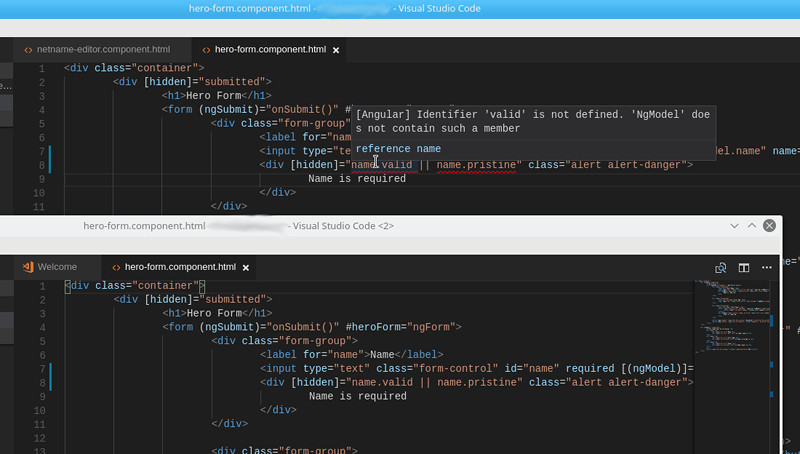Viewport: 800px width, 454px height.
Task: Open More Actions ellipsis menu
Action: 766,267
